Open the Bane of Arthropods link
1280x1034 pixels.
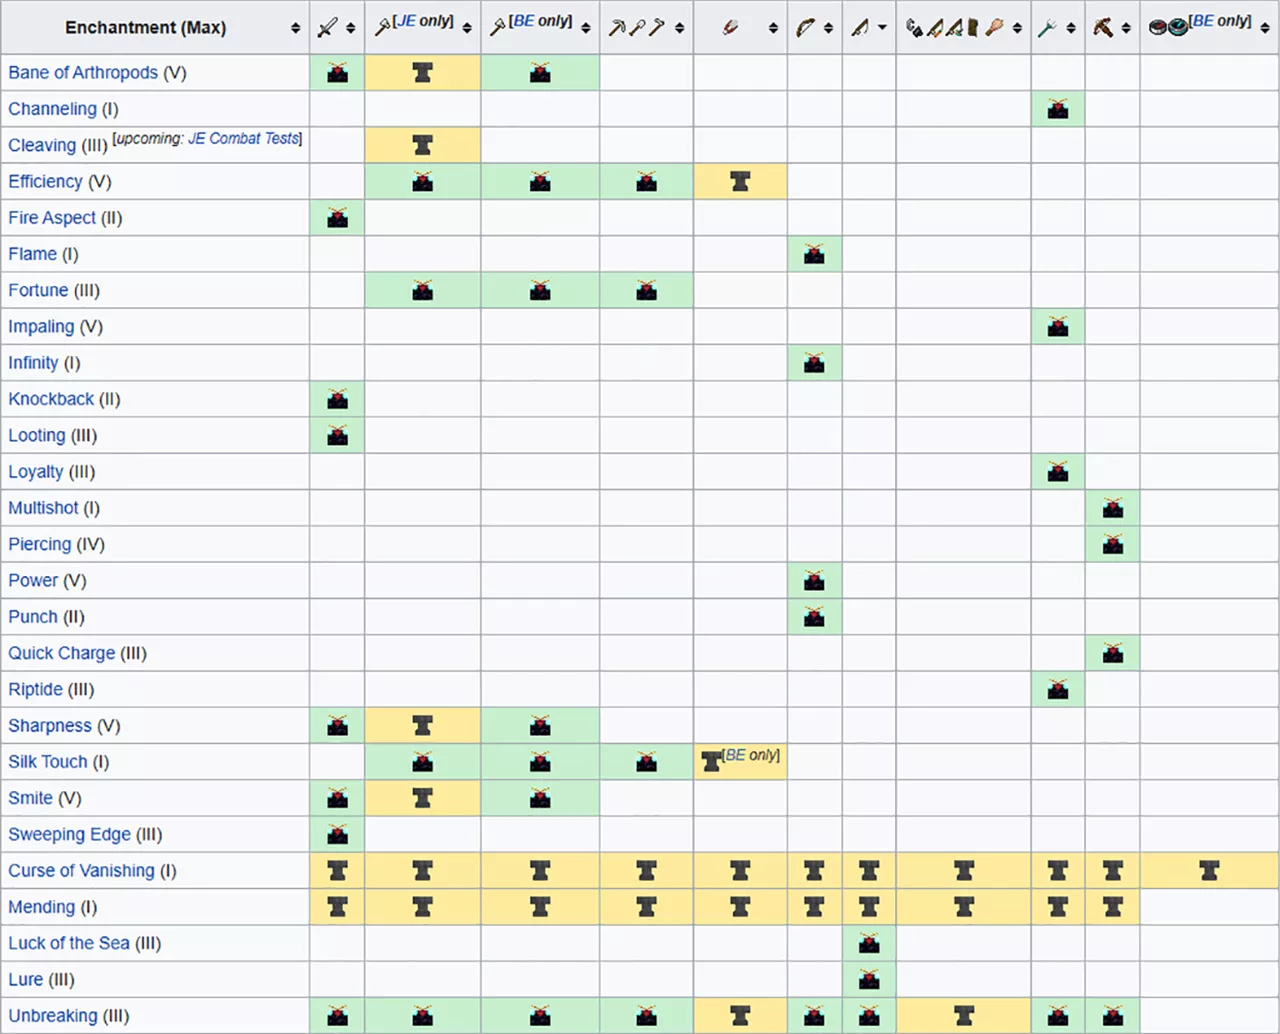[x=83, y=73]
